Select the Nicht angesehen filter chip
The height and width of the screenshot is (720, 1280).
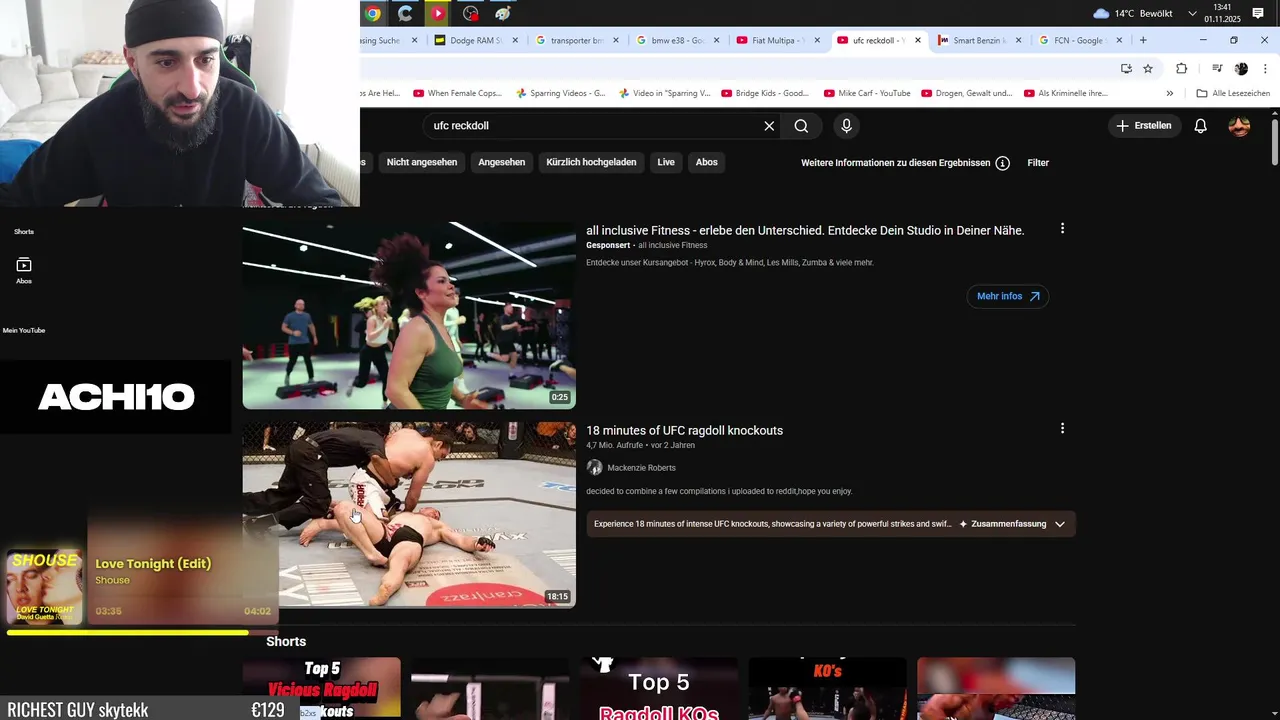pos(422,162)
